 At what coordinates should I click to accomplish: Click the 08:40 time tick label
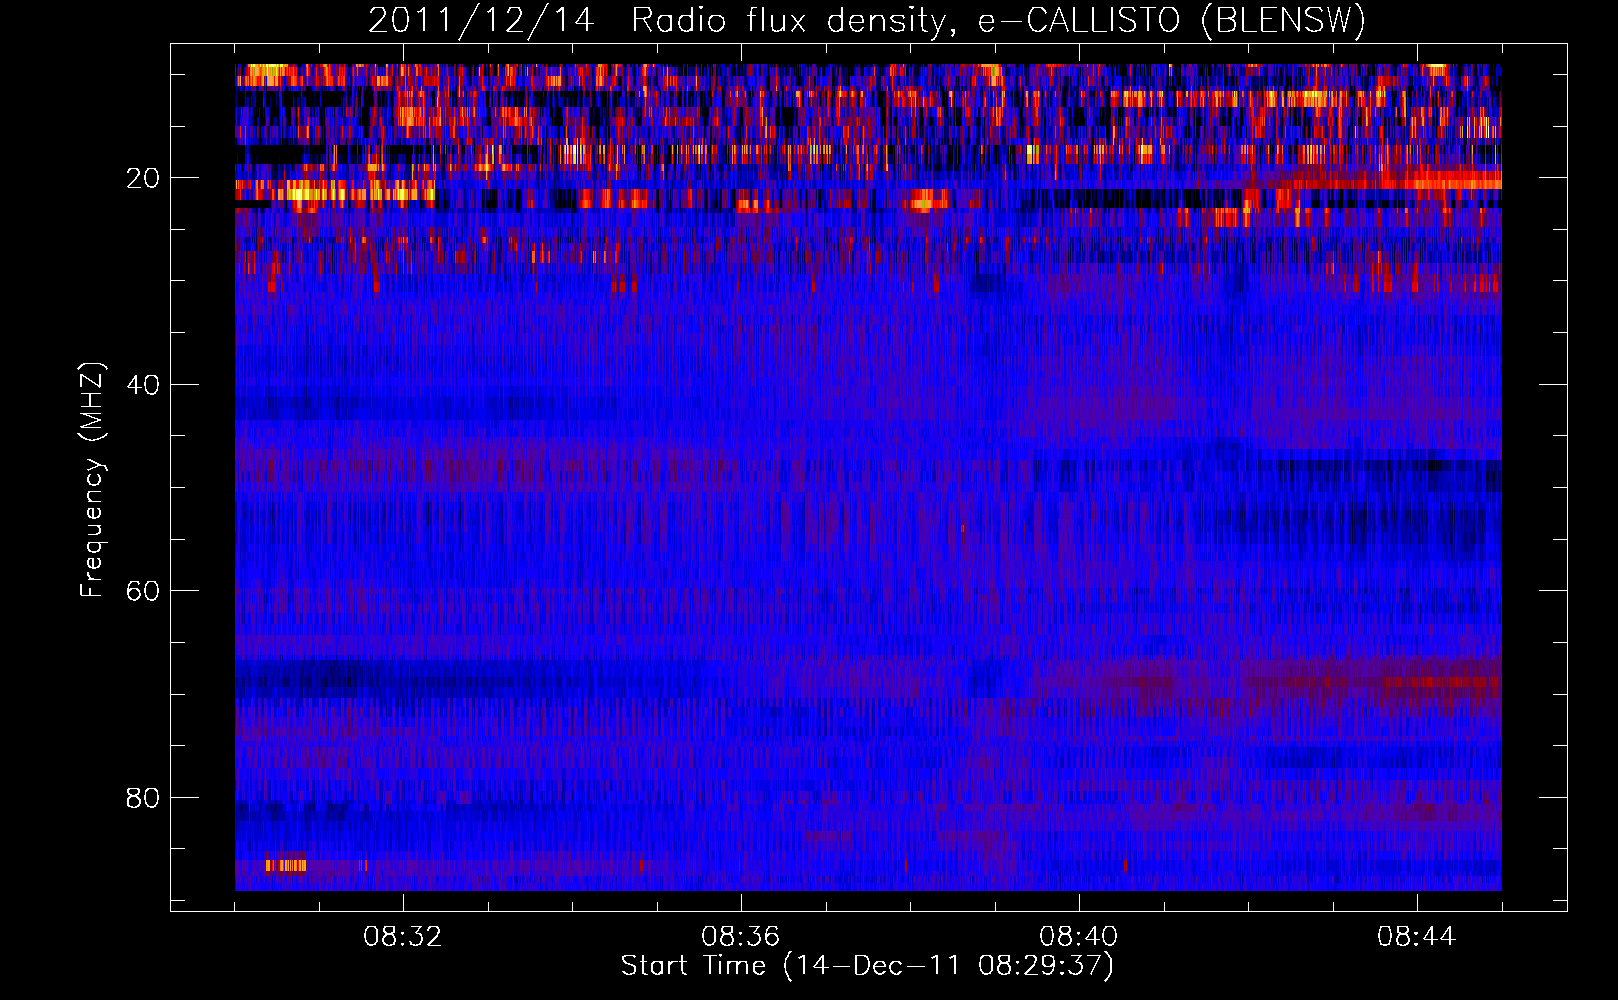coord(1079,937)
